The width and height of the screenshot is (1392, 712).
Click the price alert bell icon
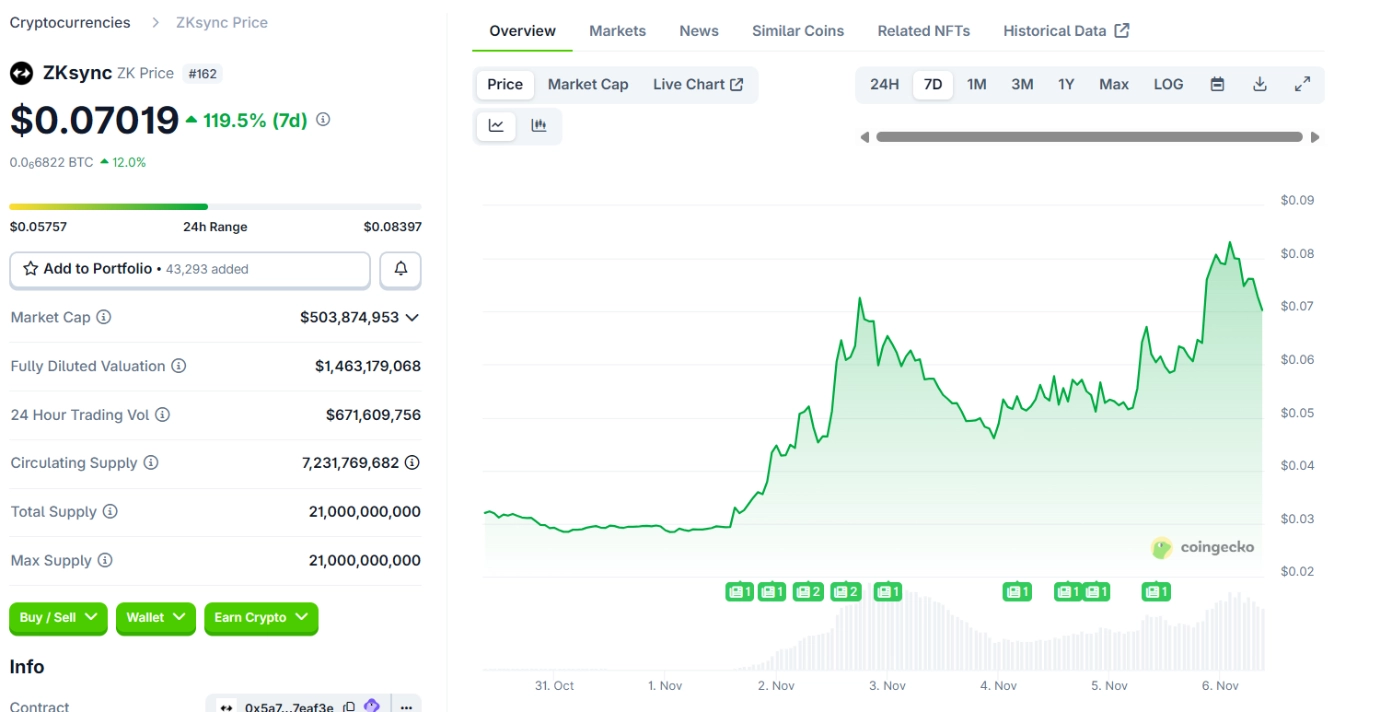[x=400, y=269]
